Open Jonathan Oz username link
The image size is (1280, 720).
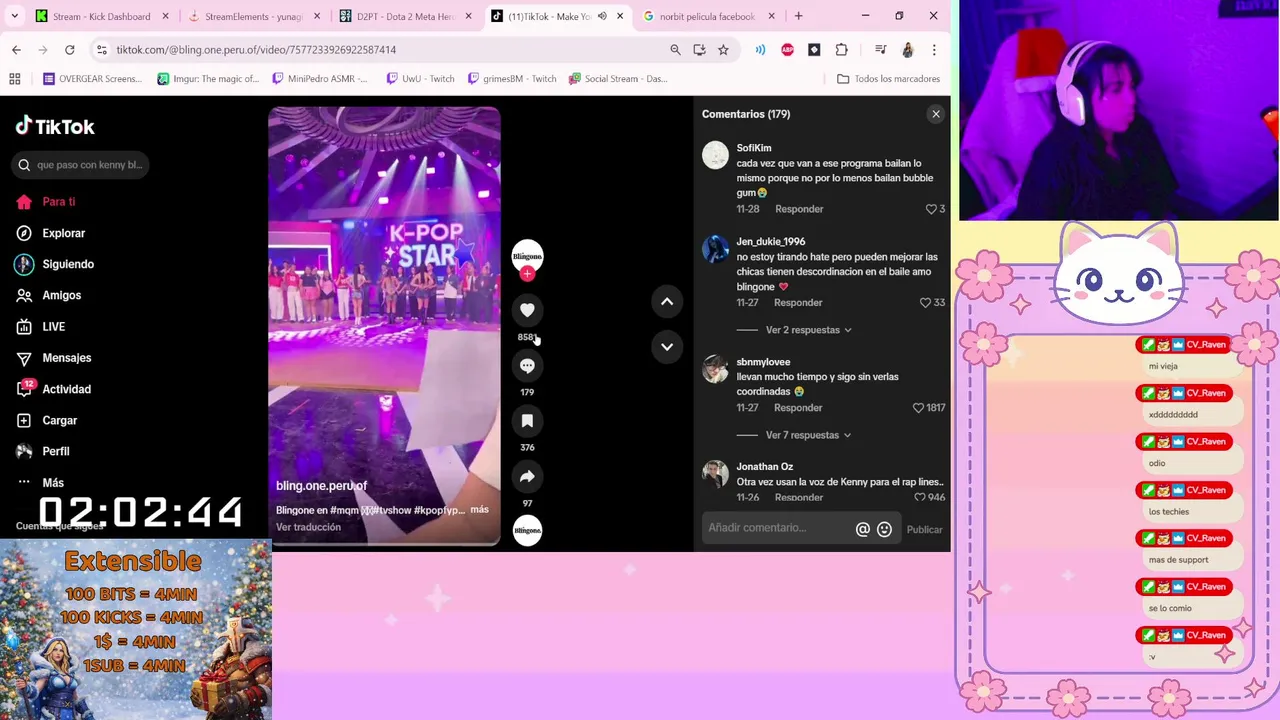point(765,467)
